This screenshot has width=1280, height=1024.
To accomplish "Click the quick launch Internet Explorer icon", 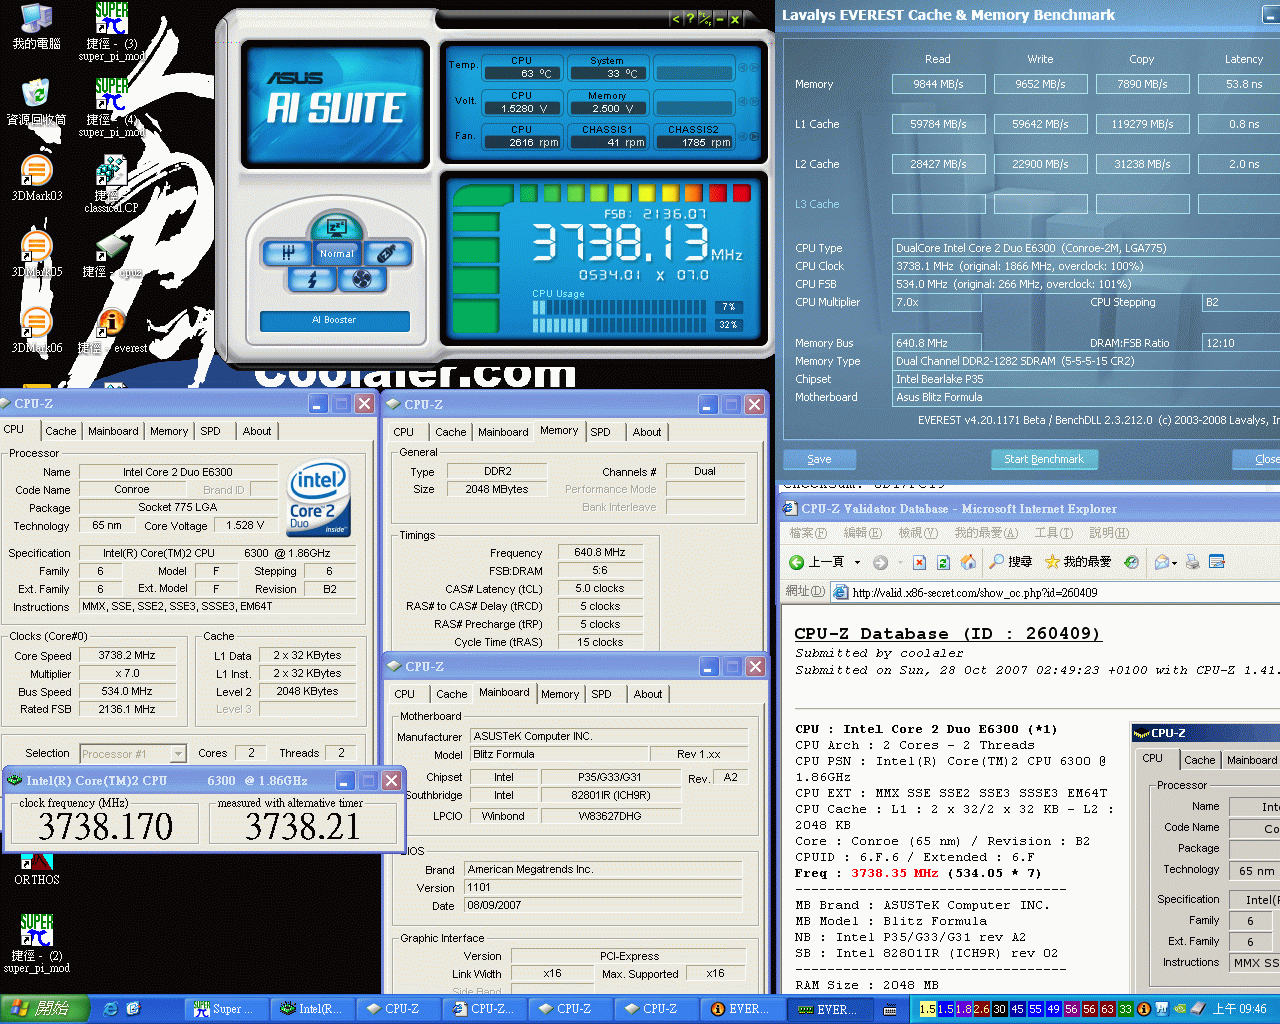I will tap(110, 1009).
